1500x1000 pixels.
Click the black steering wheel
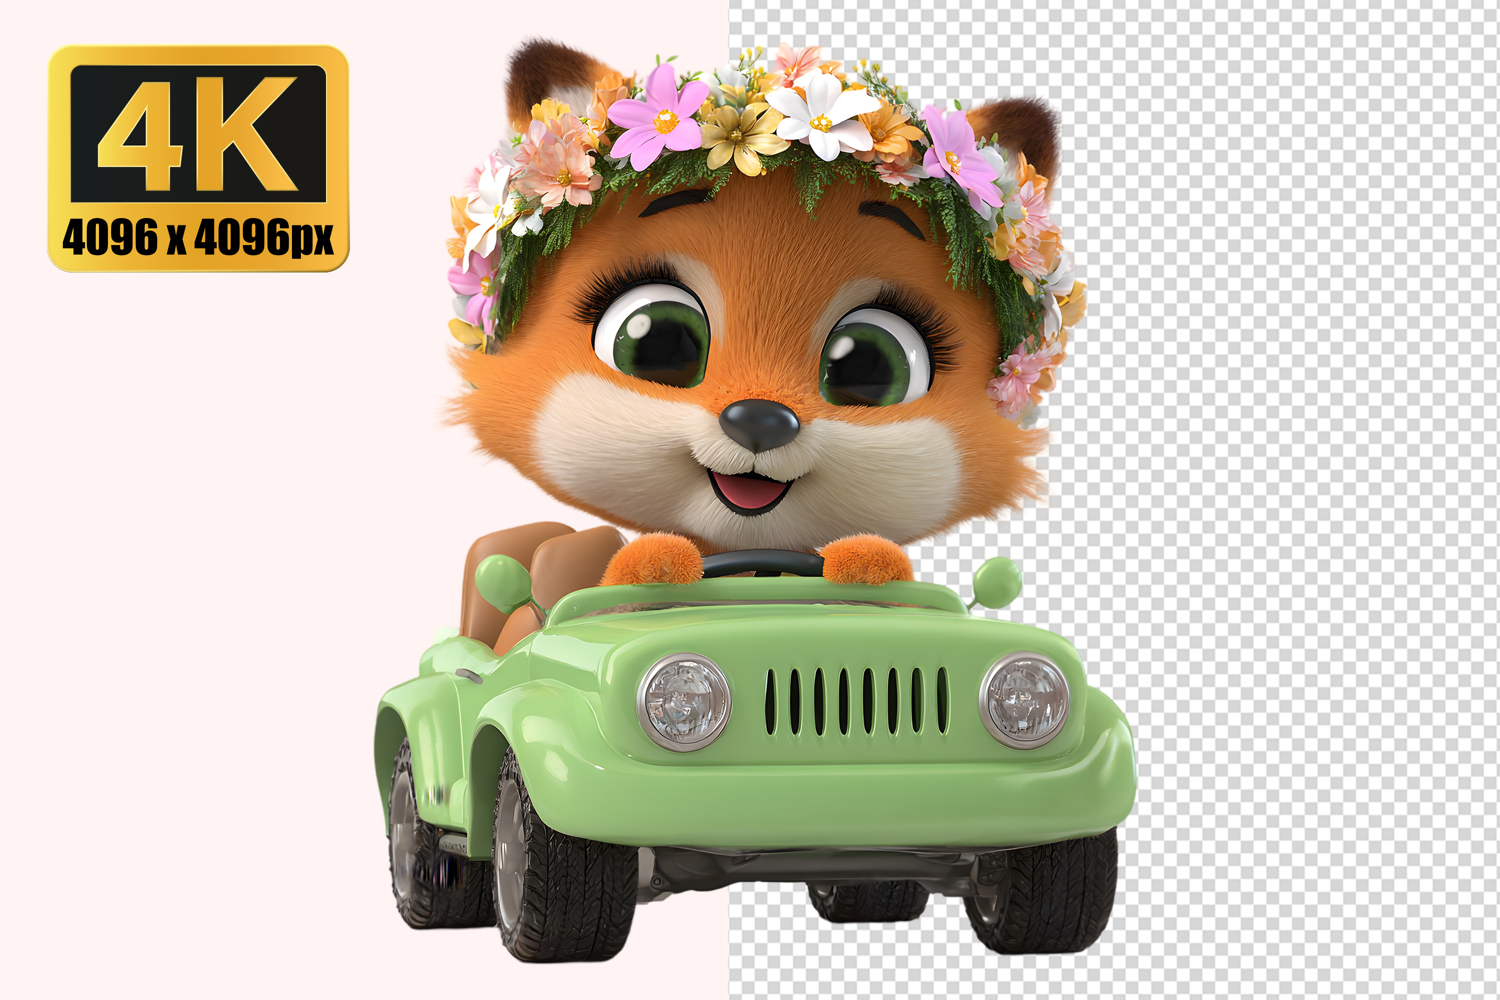point(760,564)
